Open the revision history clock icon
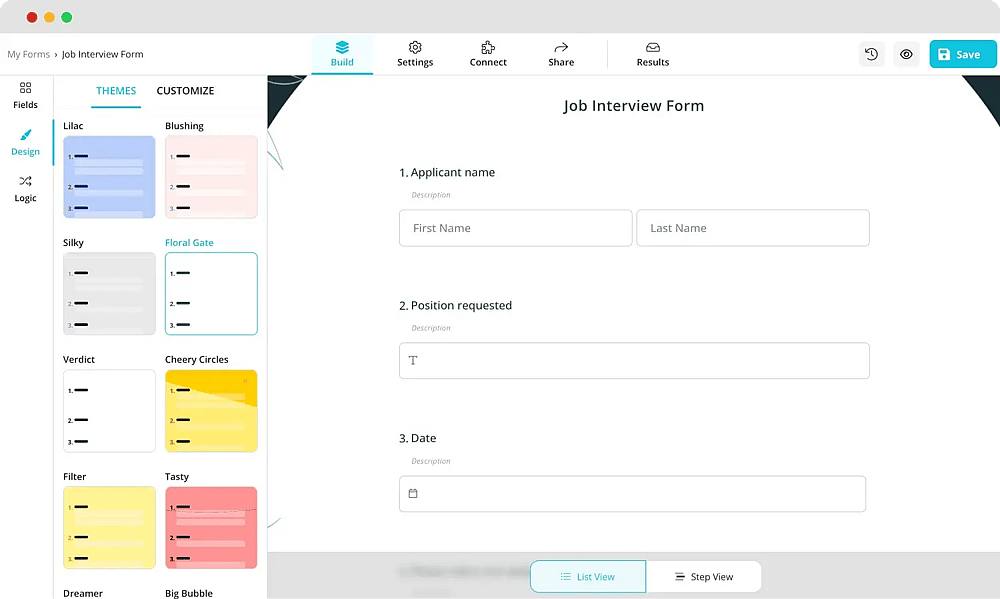 coord(872,54)
